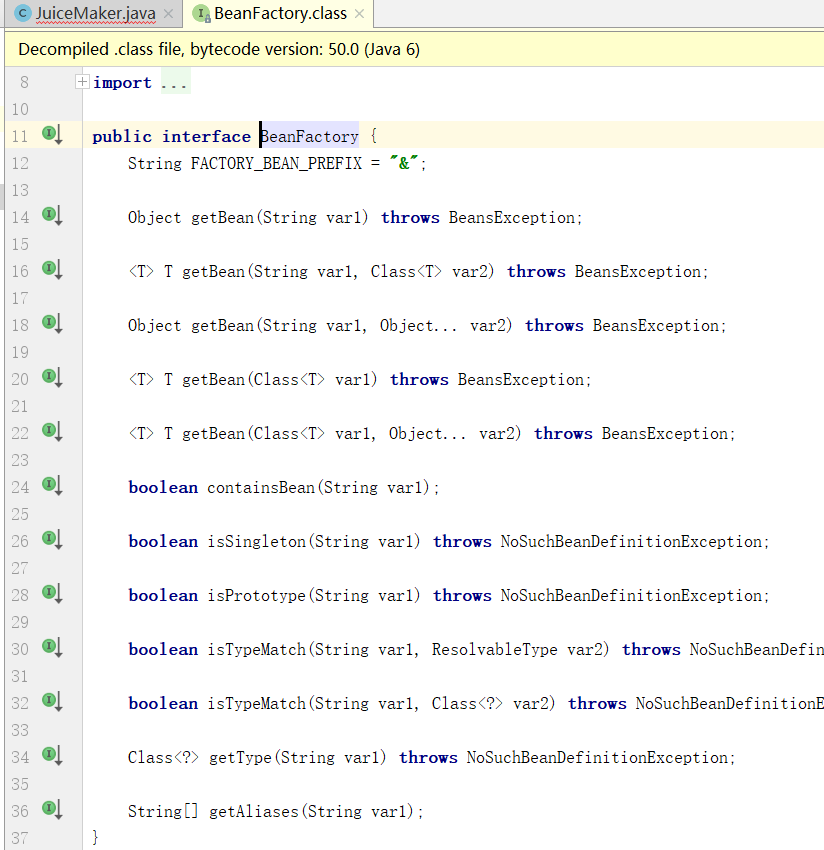Click gutter icon next to containsBean method
The image size is (824, 850).
[x=49, y=486]
